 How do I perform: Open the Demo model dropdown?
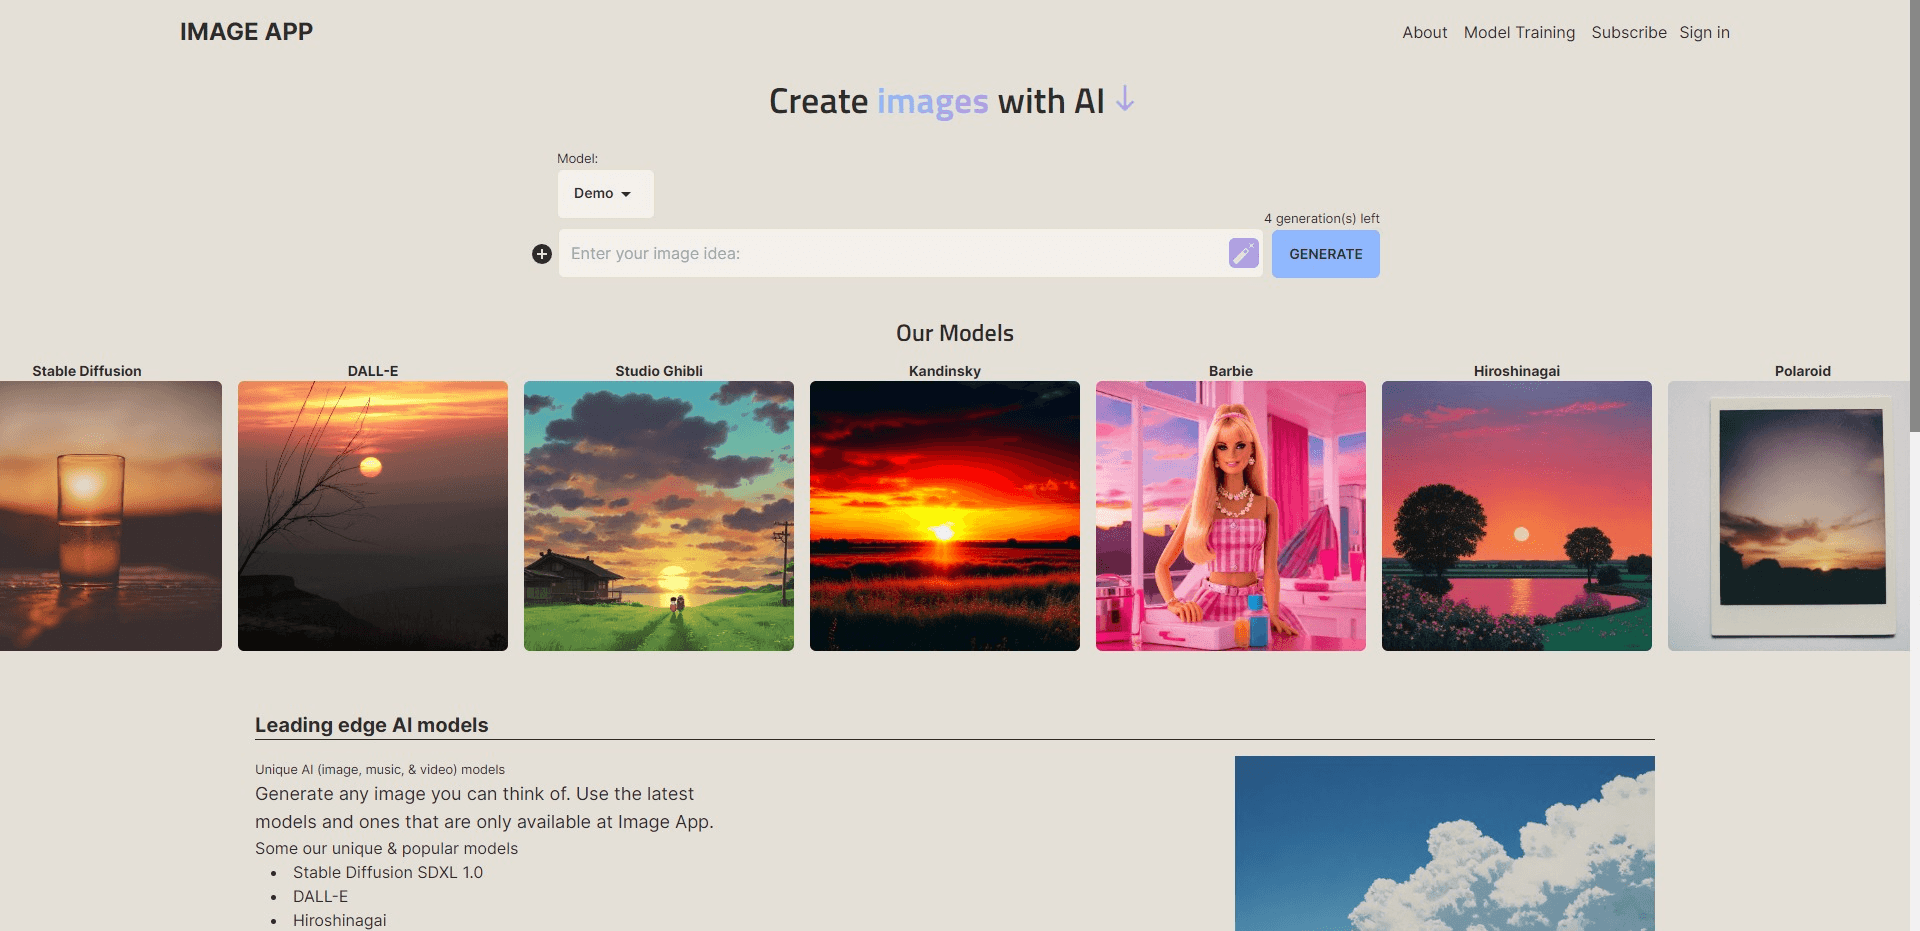pos(605,193)
